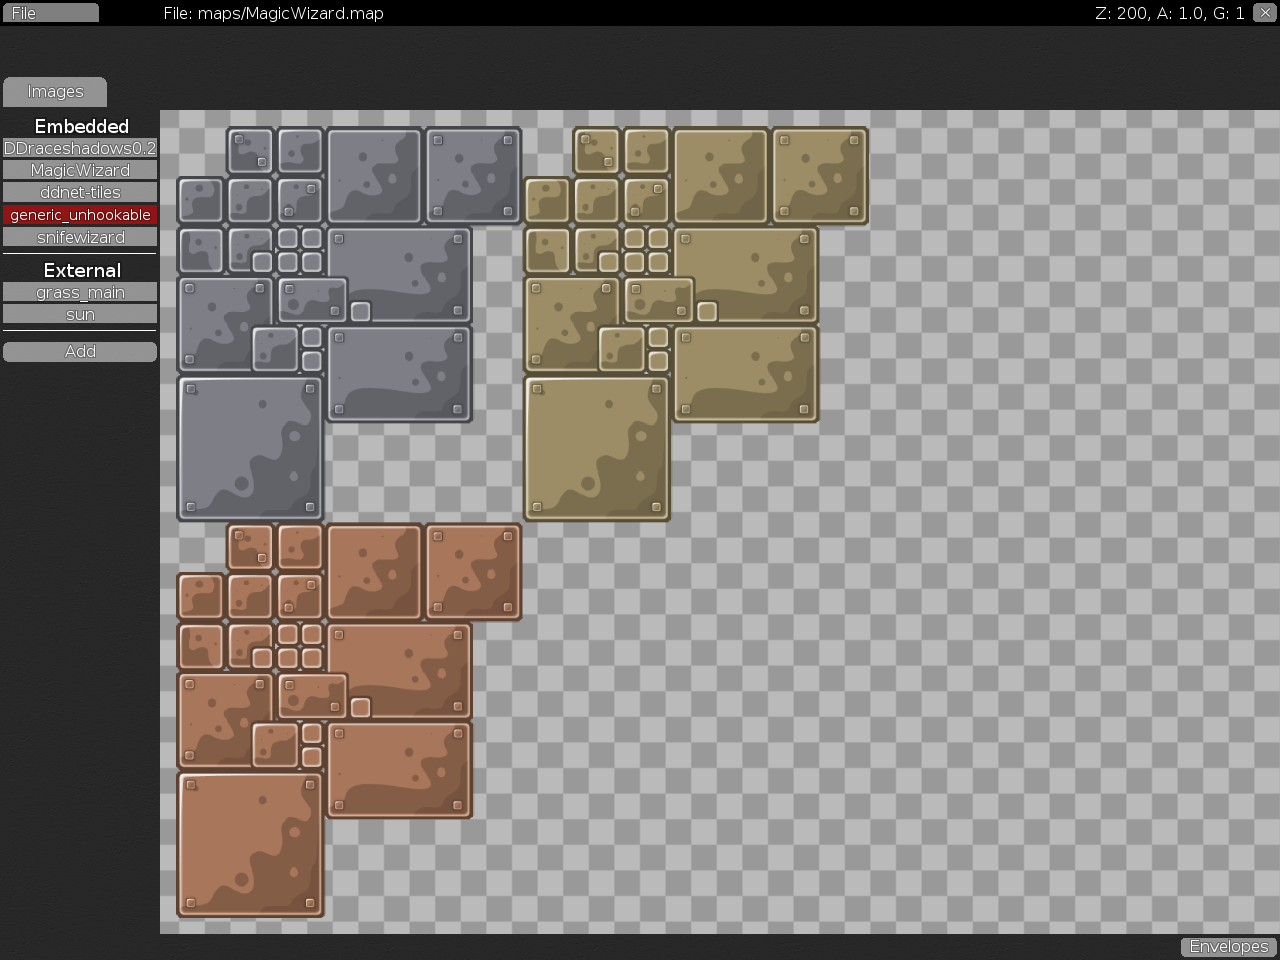
Task: Select the snifewizard embedded image
Action: coord(80,237)
